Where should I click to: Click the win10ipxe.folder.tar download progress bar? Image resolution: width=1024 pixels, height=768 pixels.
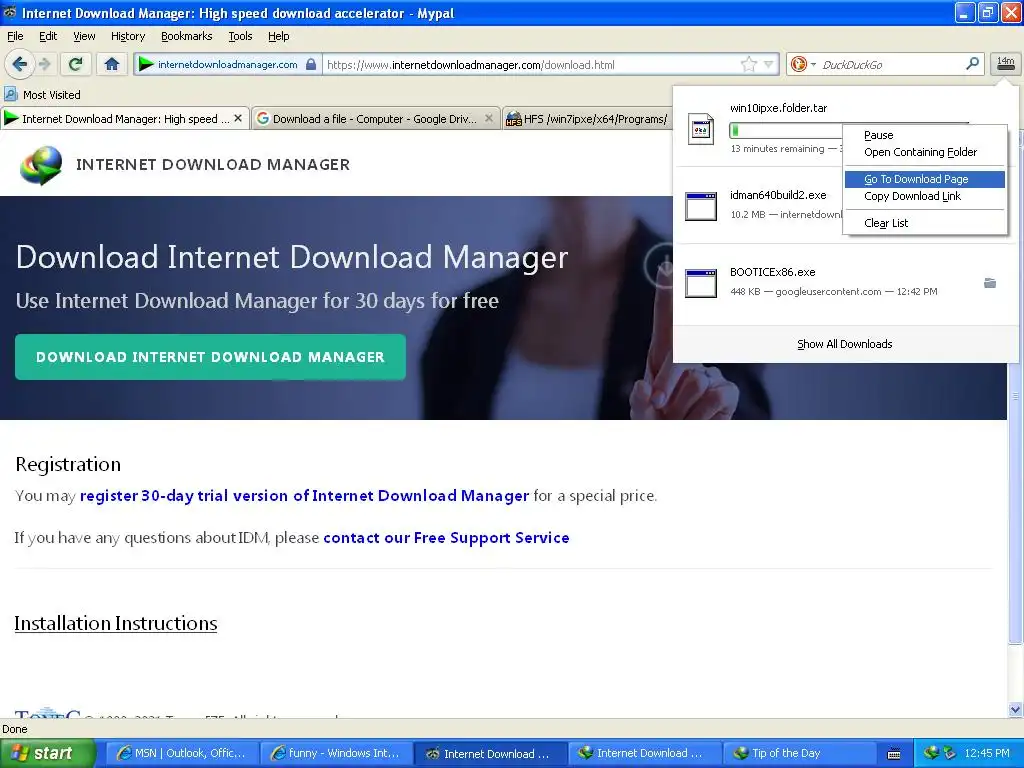786,131
